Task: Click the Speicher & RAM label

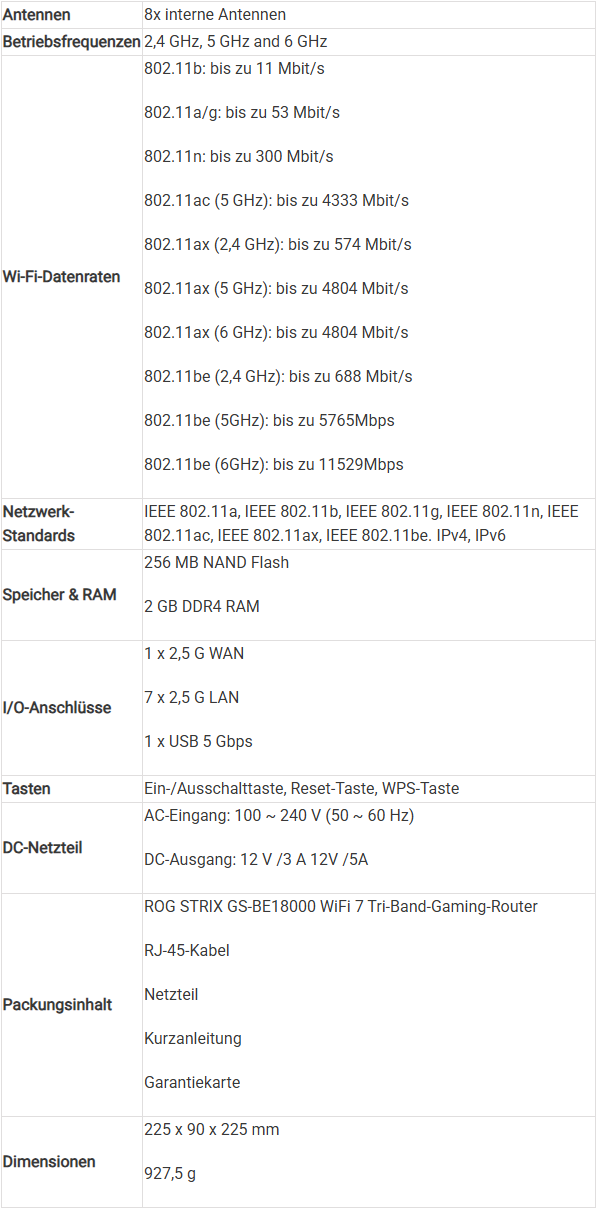Action: [59, 594]
